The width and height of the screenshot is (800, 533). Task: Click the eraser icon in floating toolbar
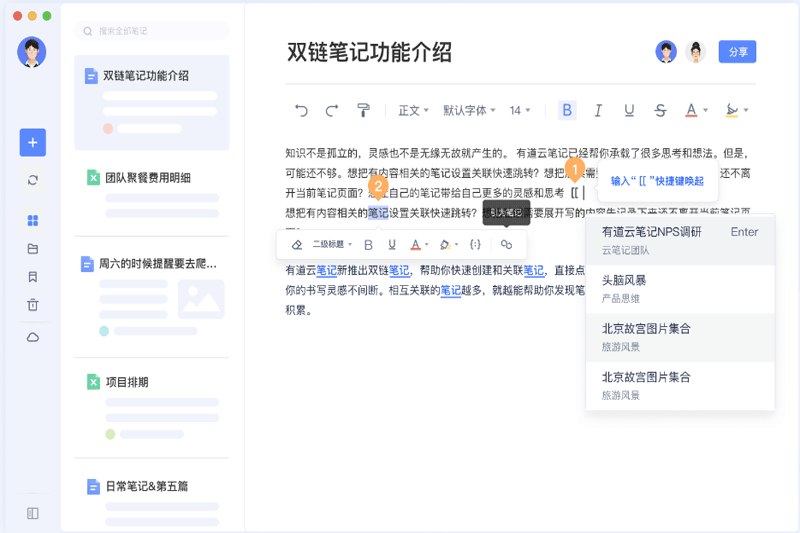click(x=296, y=245)
